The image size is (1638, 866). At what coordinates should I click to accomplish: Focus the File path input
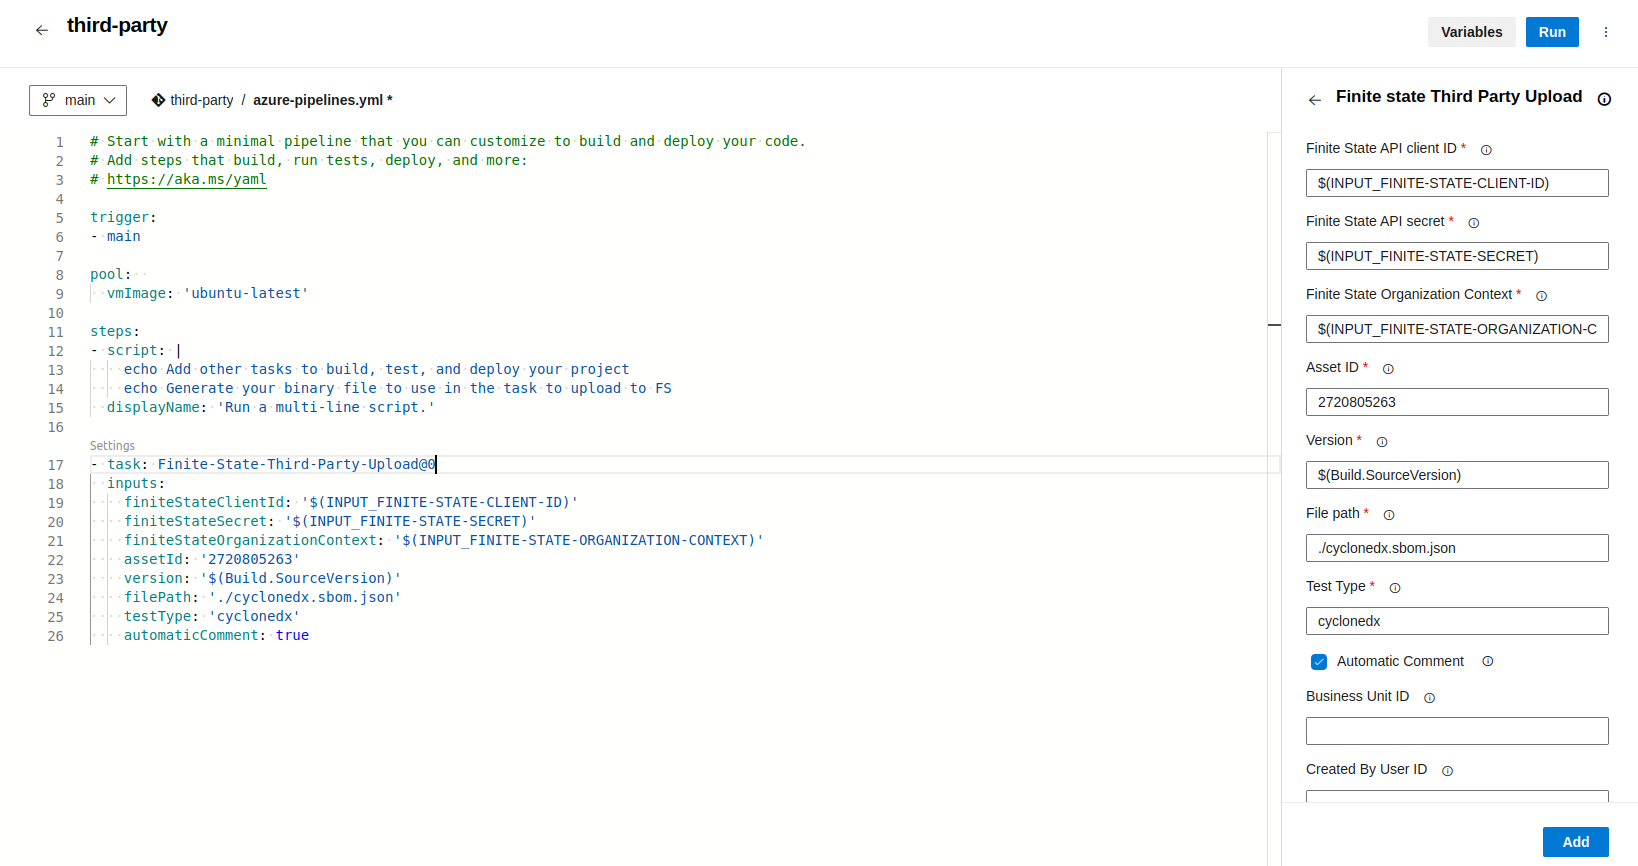click(x=1457, y=548)
